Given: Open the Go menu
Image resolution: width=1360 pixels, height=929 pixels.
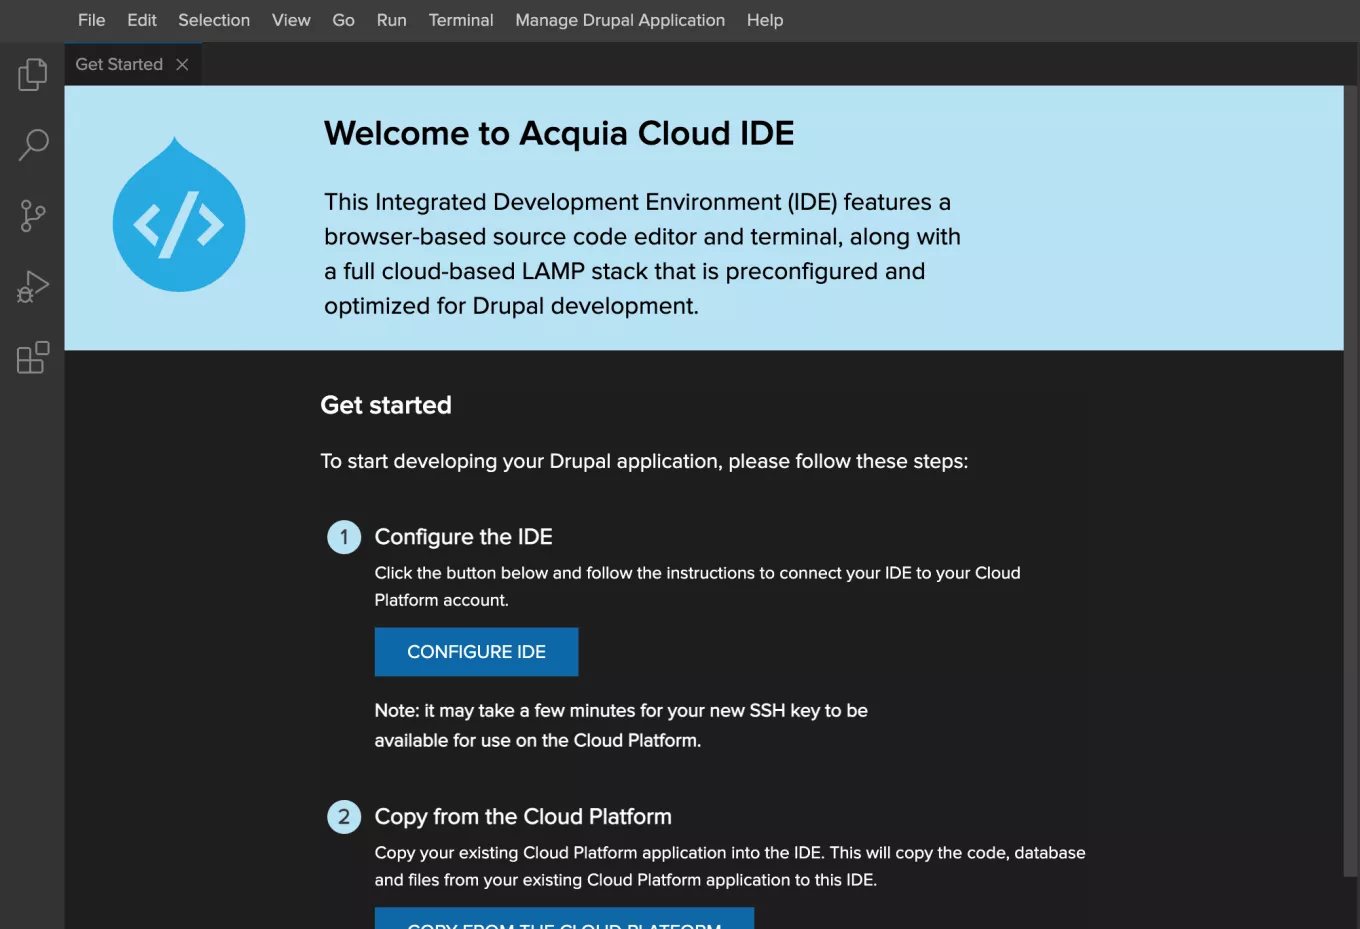Looking at the screenshot, I should (x=343, y=20).
